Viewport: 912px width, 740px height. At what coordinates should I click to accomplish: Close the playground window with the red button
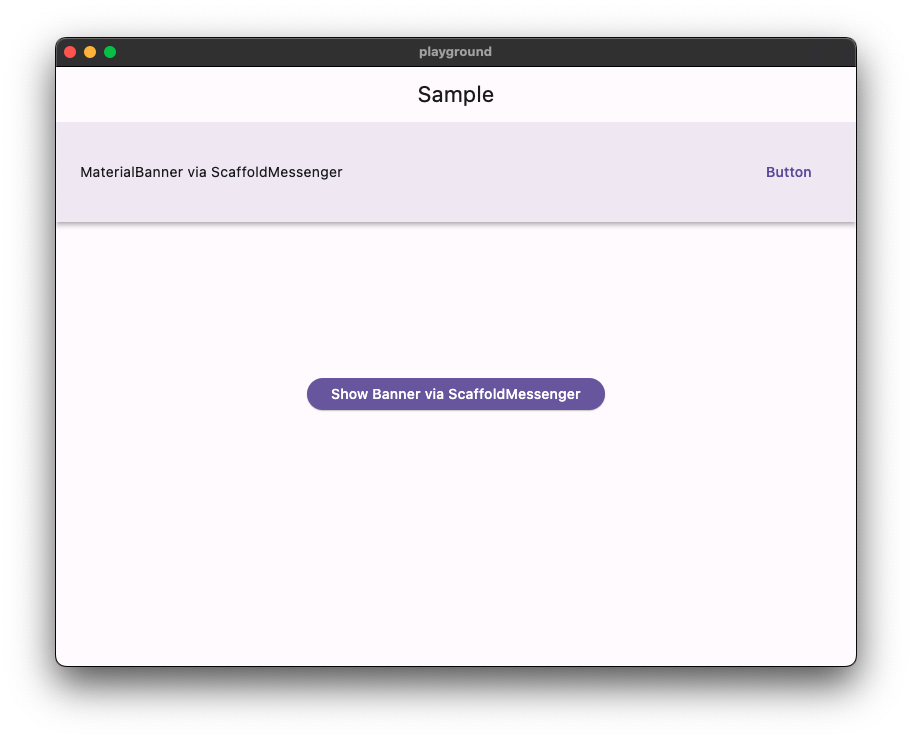pos(70,52)
